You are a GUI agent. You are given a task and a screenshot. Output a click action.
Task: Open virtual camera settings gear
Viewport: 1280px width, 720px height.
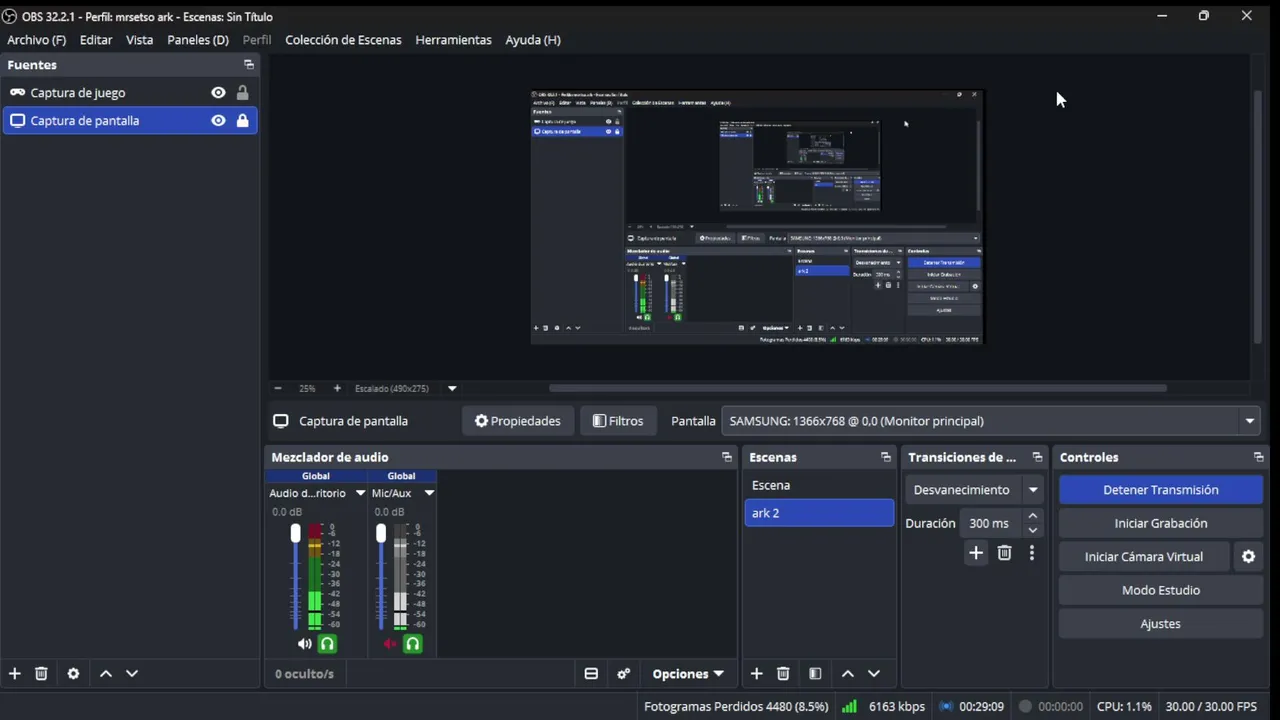pyautogui.click(x=1248, y=557)
